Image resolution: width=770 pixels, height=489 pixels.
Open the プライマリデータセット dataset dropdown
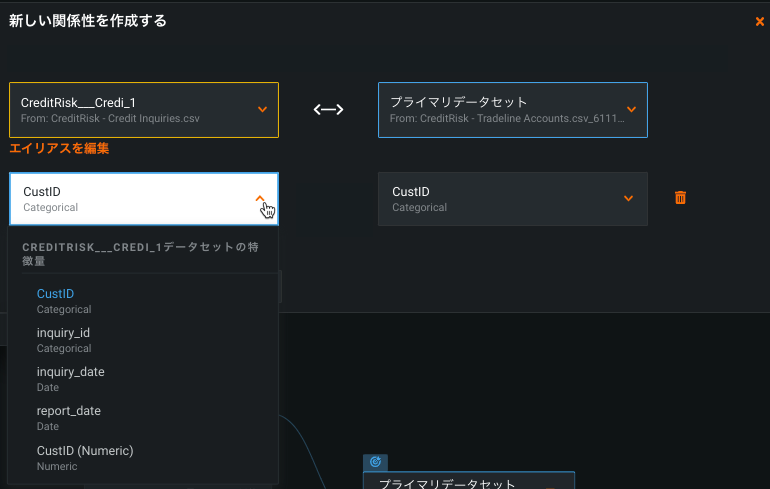(x=631, y=109)
